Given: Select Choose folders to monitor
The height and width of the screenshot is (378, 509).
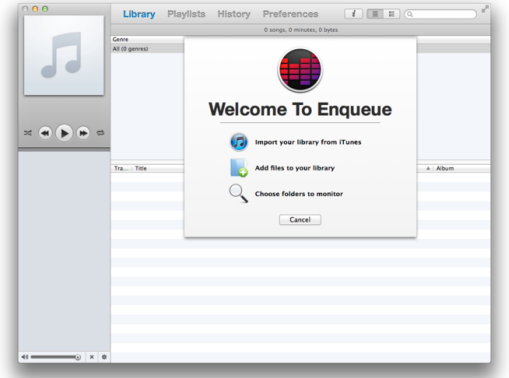Looking at the screenshot, I should [299, 194].
